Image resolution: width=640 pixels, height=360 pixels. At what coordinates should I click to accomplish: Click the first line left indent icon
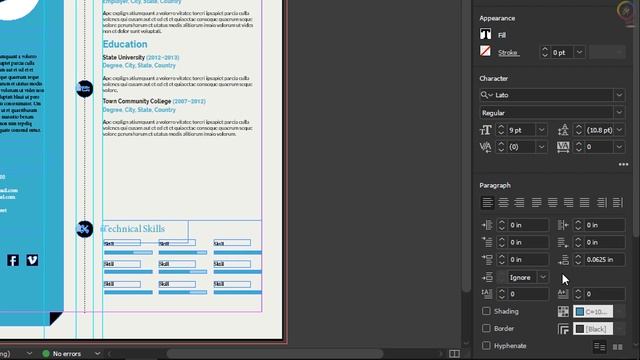tap(487, 242)
